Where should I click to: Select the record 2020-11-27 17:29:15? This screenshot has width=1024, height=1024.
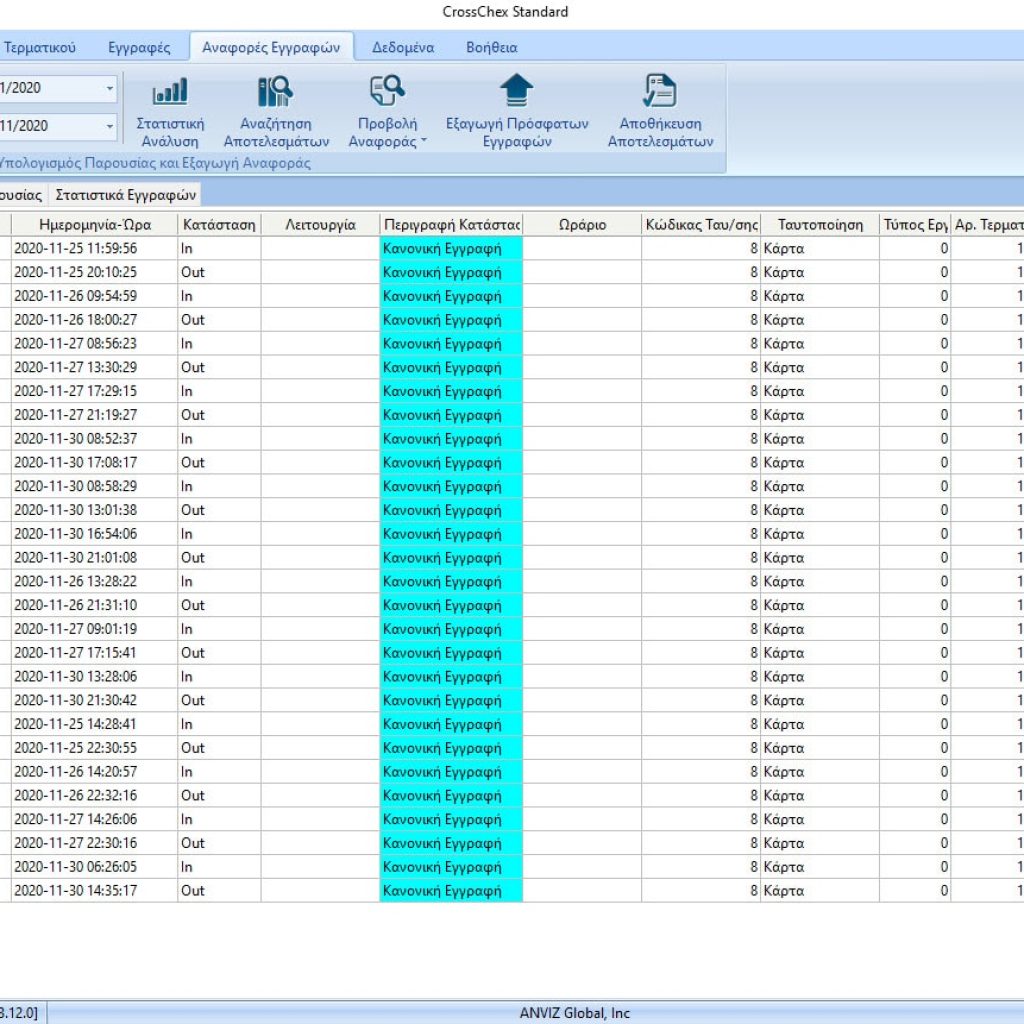tap(512, 391)
